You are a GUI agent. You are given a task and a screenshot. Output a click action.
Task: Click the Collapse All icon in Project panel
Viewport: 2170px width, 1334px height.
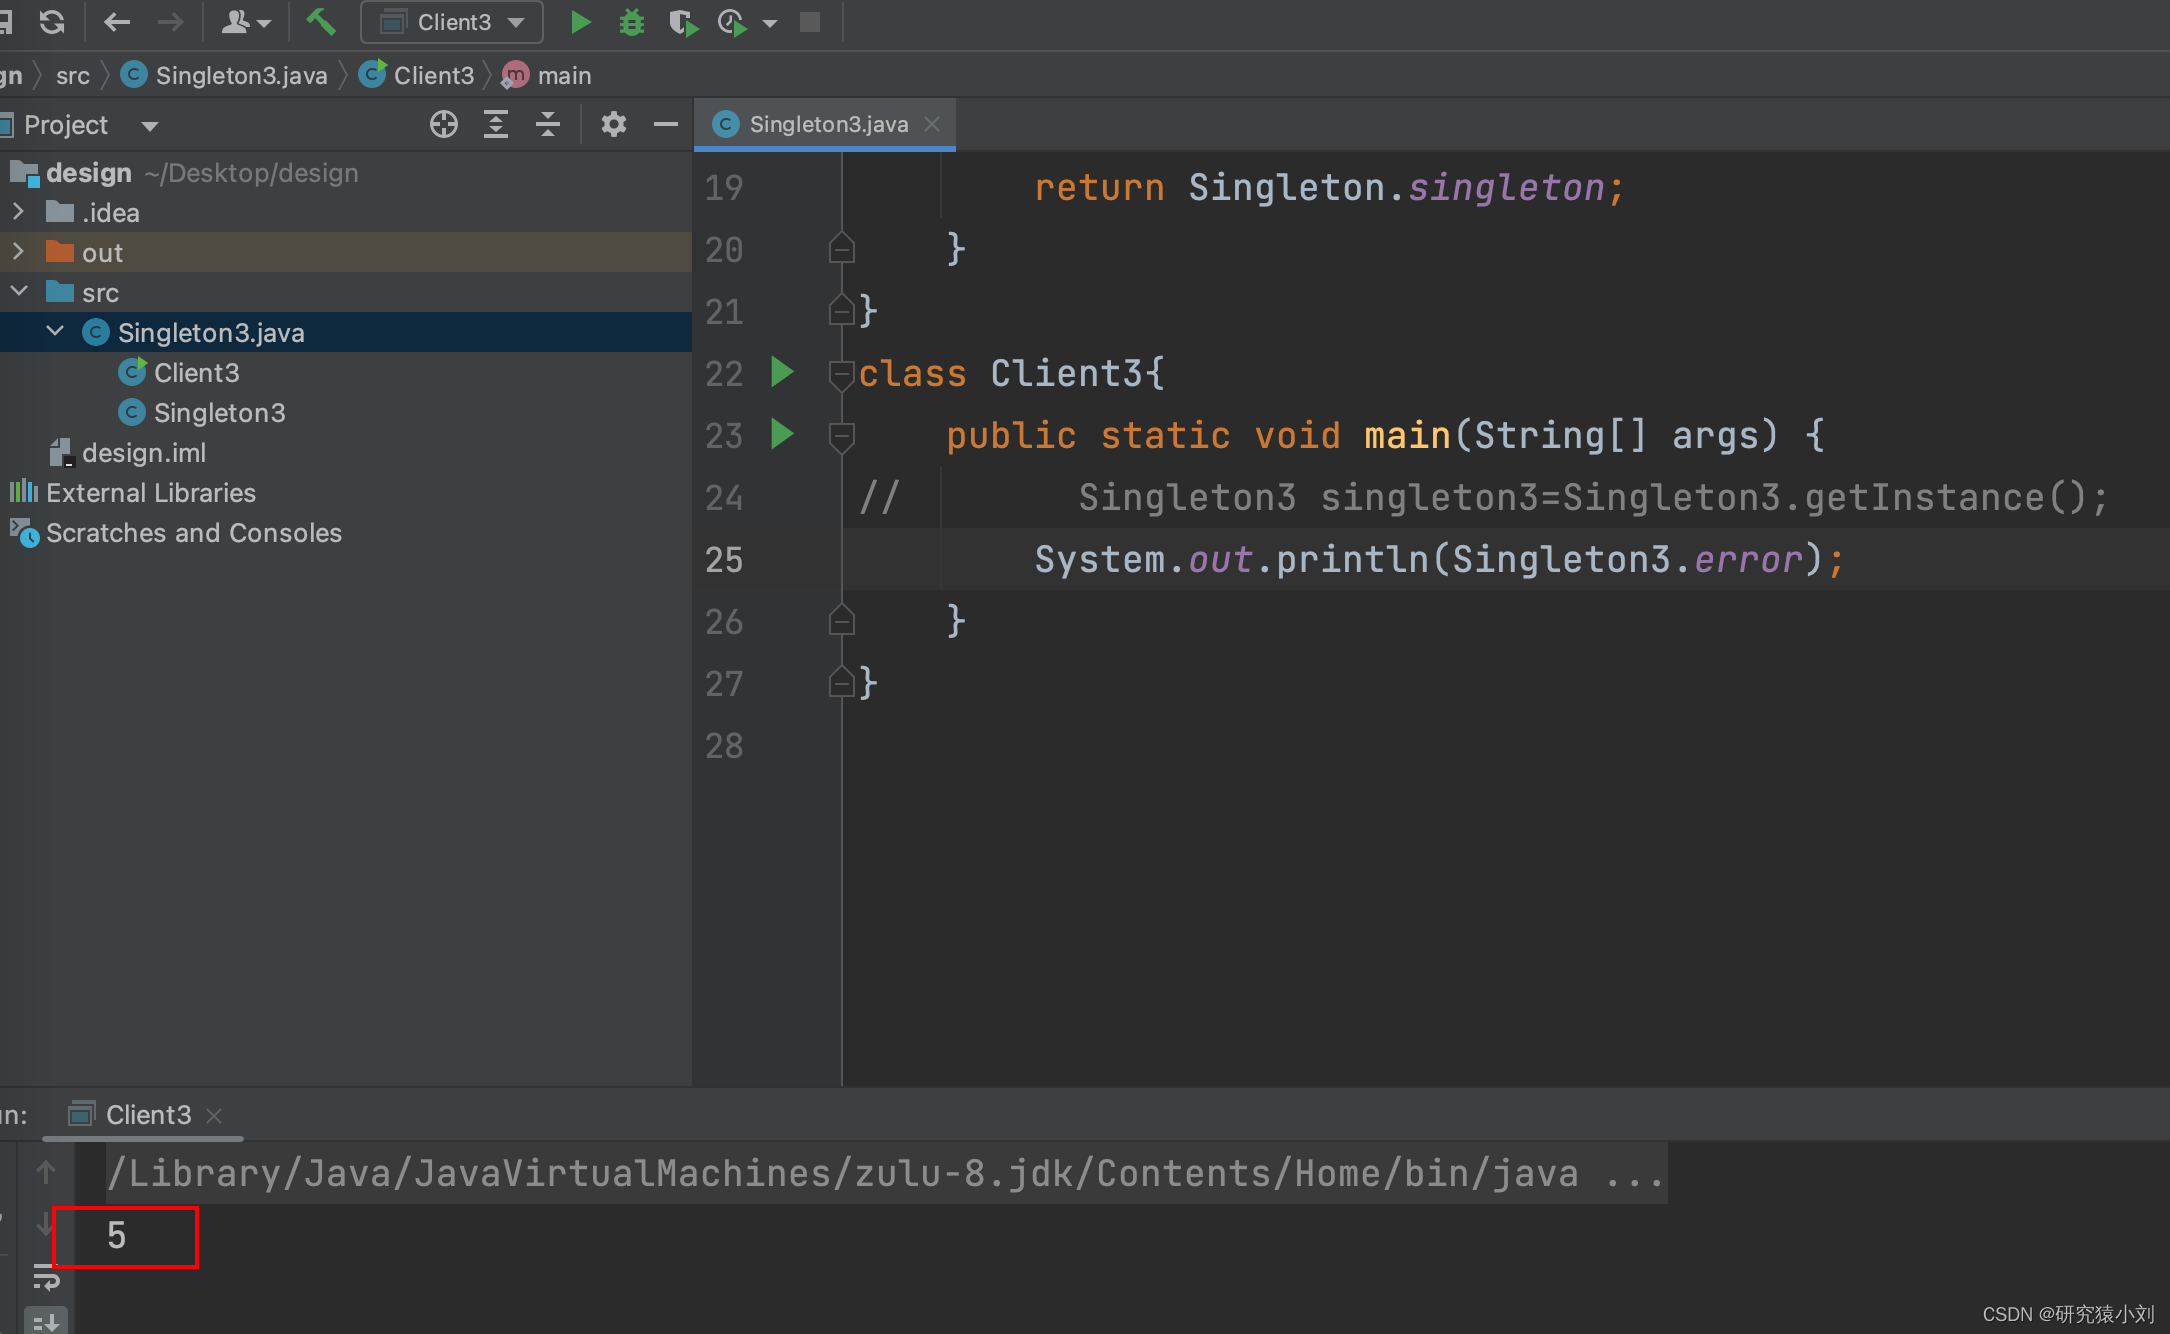(548, 124)
